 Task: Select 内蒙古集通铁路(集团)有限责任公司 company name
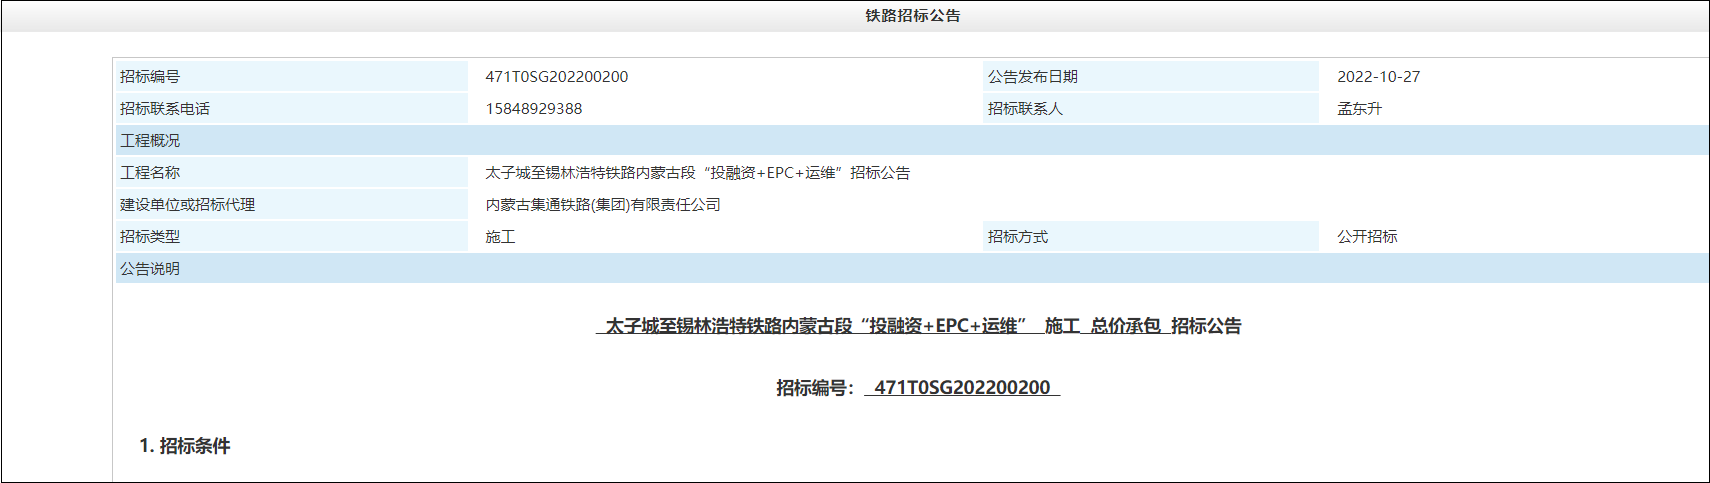pyautogui.click(x=602, y=205)
